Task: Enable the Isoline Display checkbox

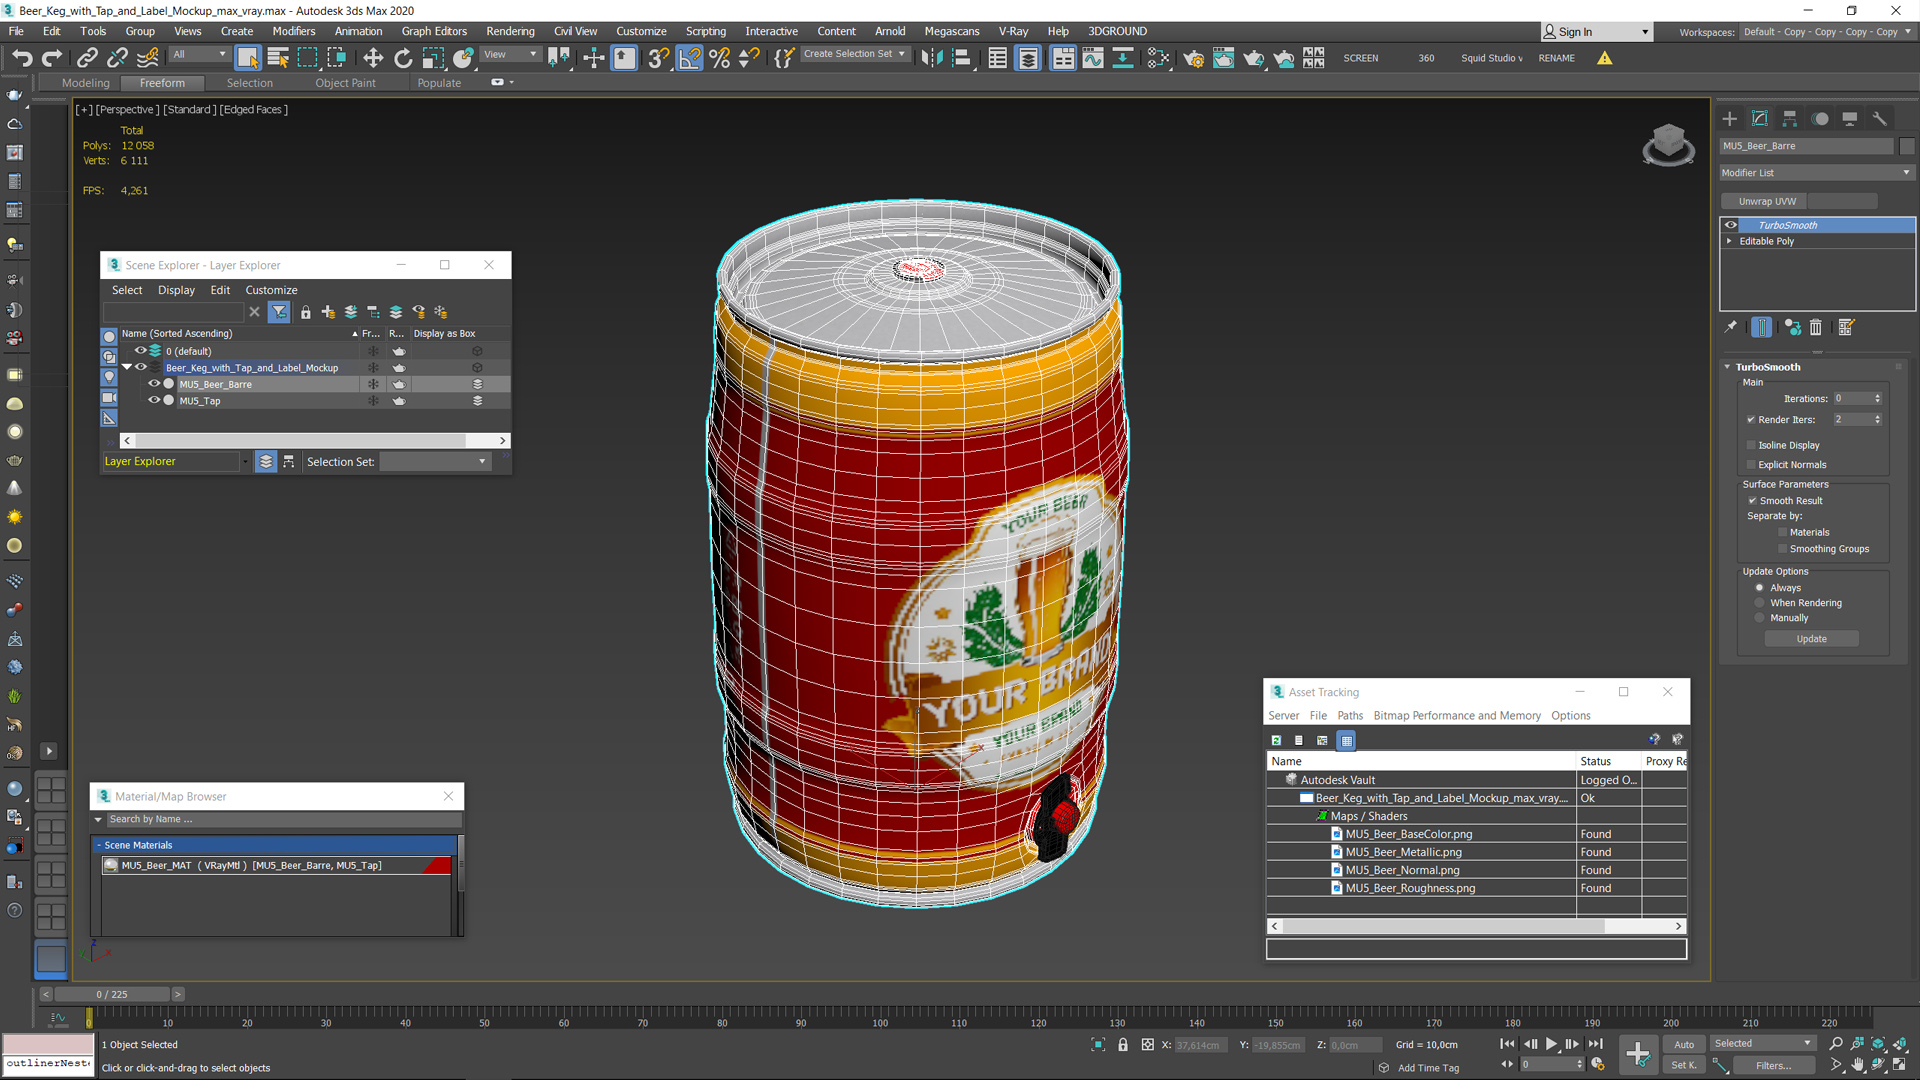Action: 1751,445
